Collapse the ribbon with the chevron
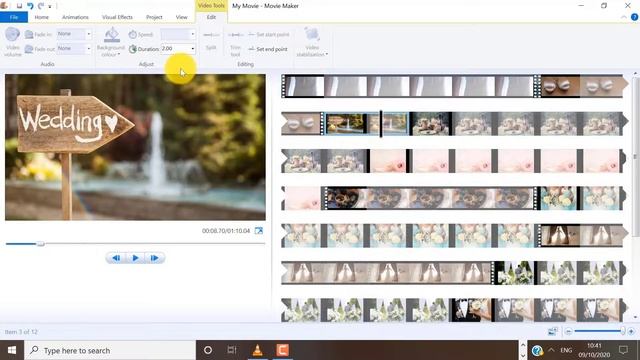Image resolution: width=640 pixels, height=360 pixels. pyautogui.click(x=624, y=17)
